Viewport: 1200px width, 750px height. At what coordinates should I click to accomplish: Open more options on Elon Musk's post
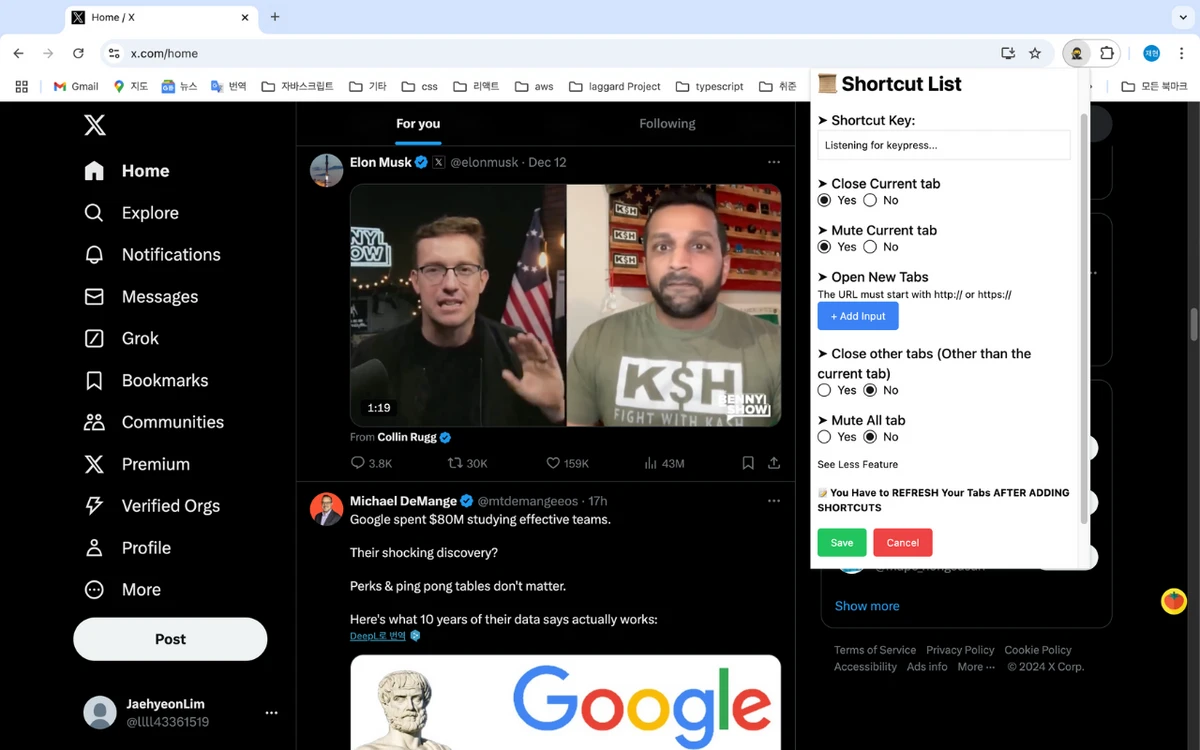point(774,162)
